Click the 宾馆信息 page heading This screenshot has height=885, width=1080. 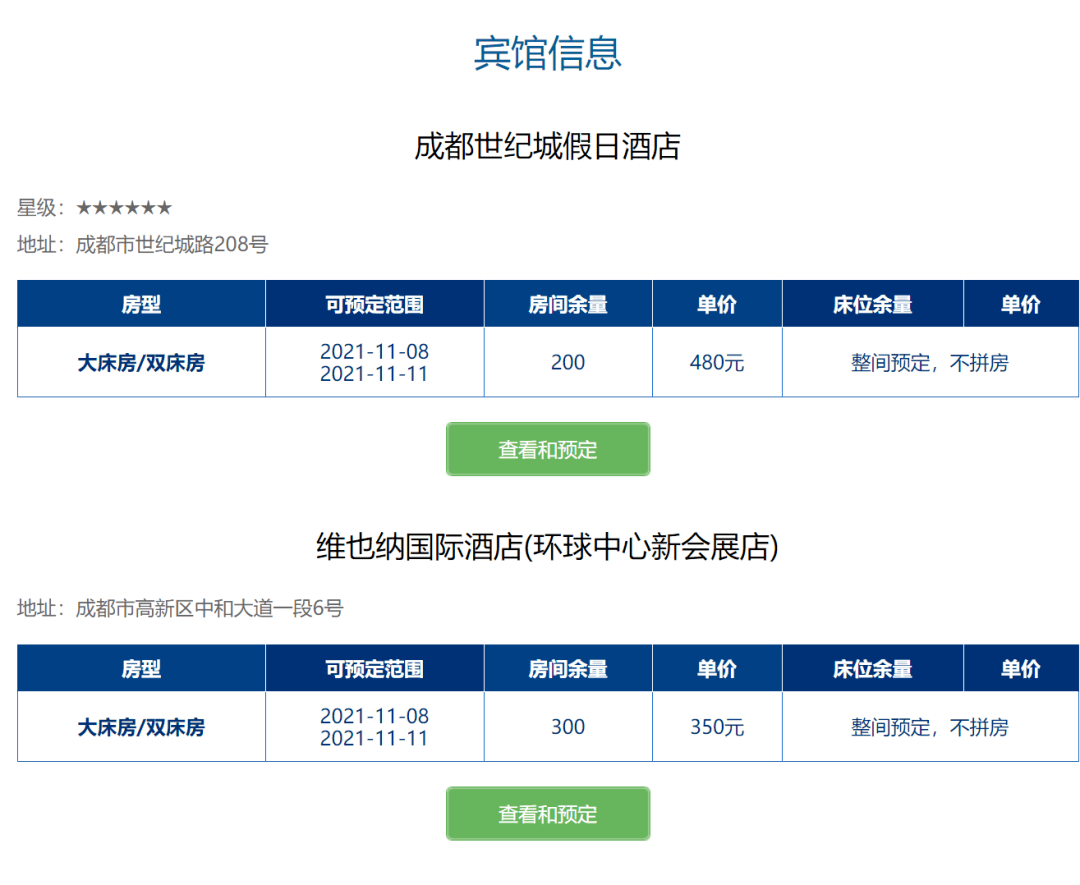pyautogui.click(x=548, y=54)
